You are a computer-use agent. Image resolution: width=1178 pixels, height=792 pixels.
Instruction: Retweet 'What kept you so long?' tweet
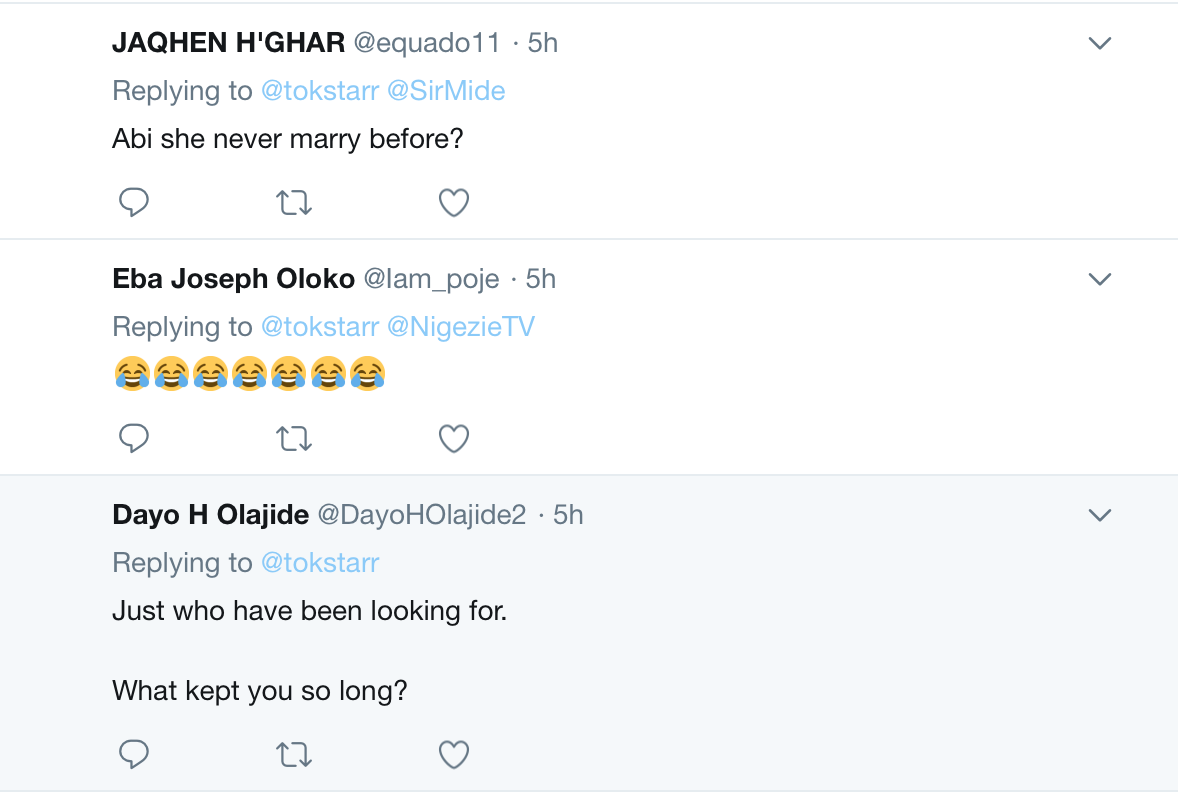pos(294,754)
